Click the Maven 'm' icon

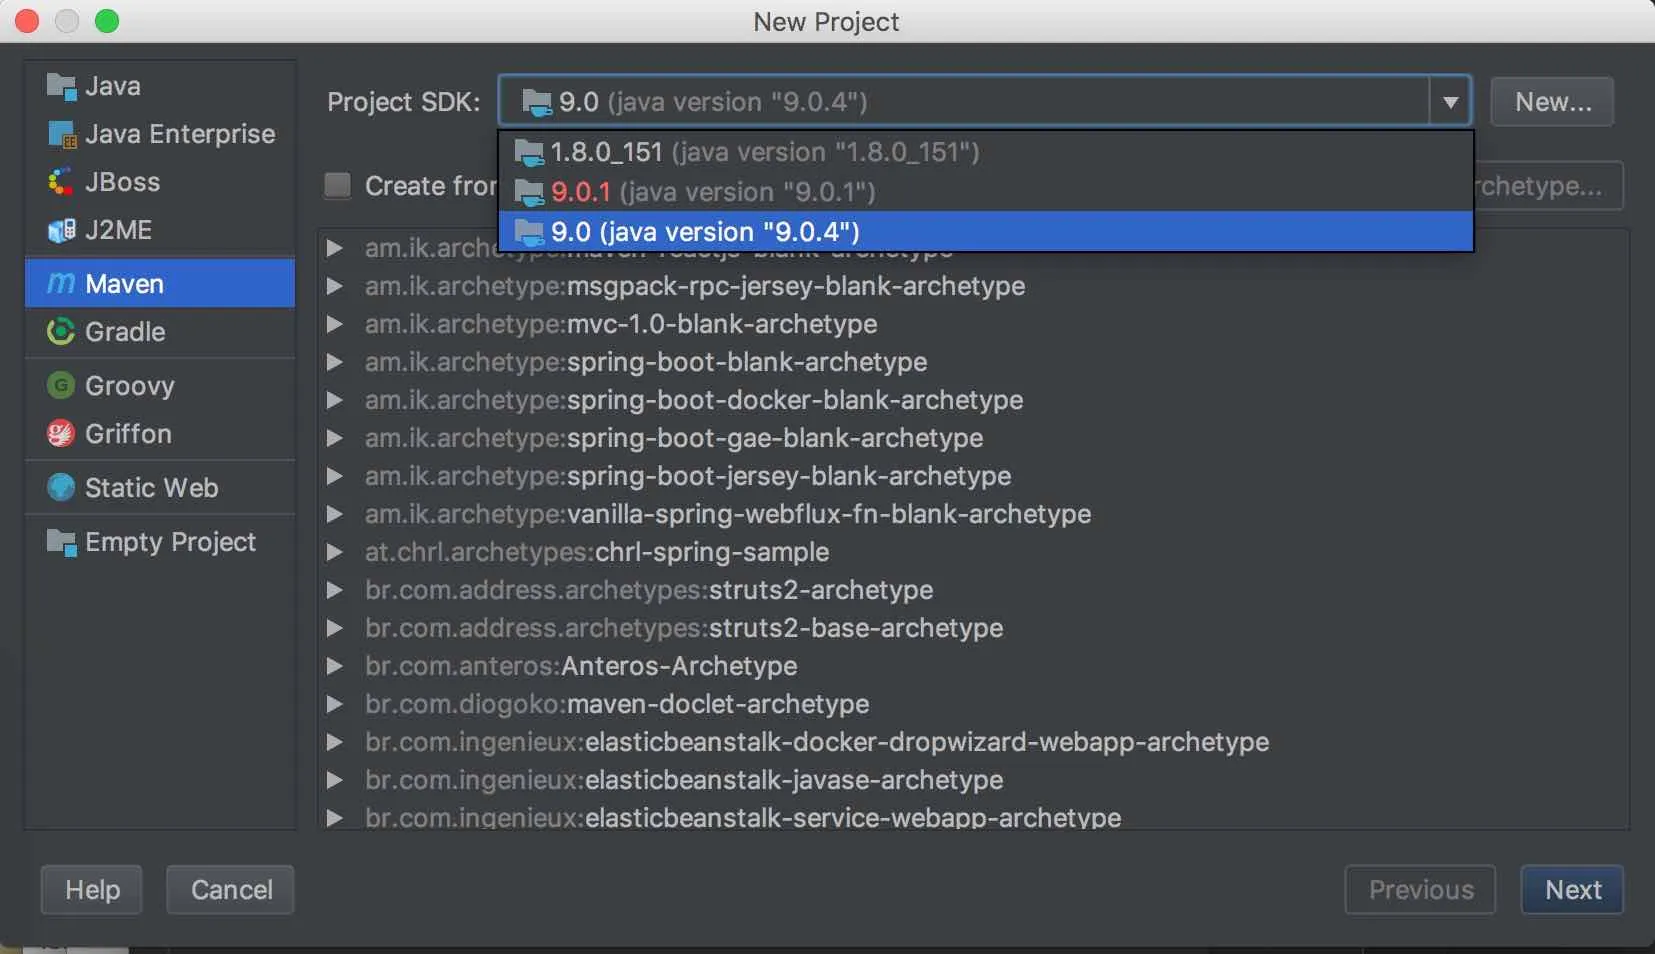[x=61, y=284]
